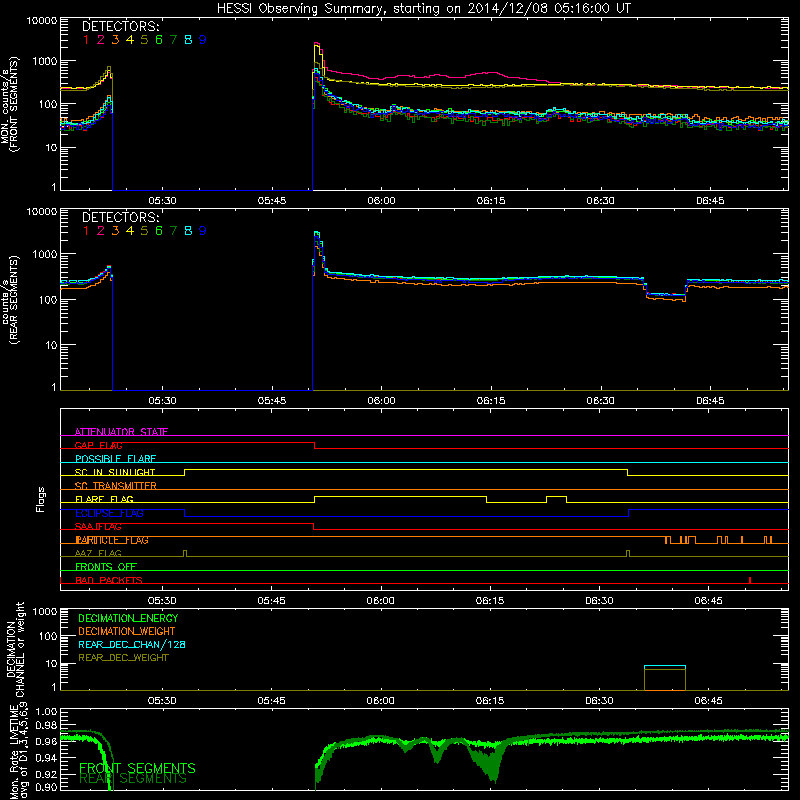Click the POSSIBLE_FLARE flag label
This screenshot has width=800, height=800.
(x=115, y=459)
